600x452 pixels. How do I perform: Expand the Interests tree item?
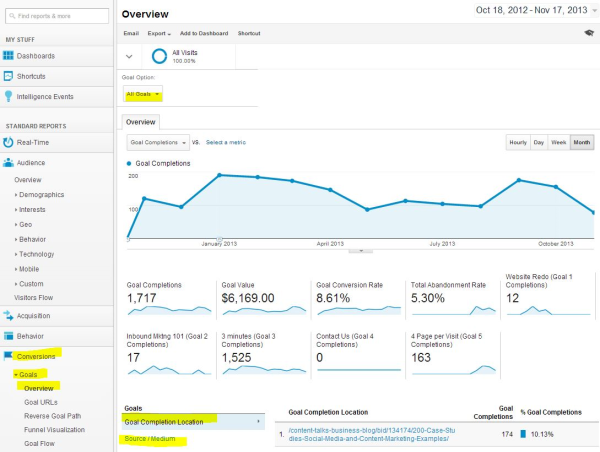[16, 210]
